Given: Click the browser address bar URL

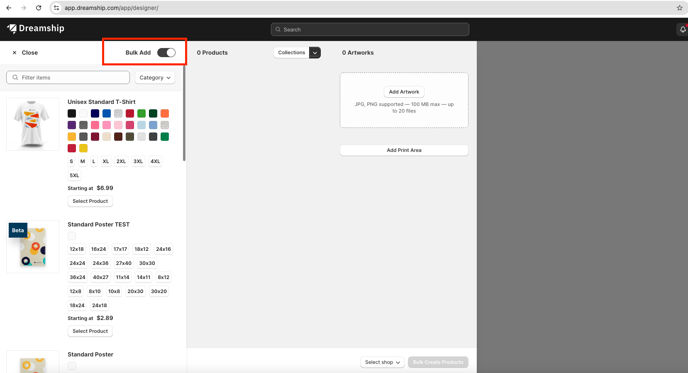Looking at the screenshot, I should pos(111,8).
